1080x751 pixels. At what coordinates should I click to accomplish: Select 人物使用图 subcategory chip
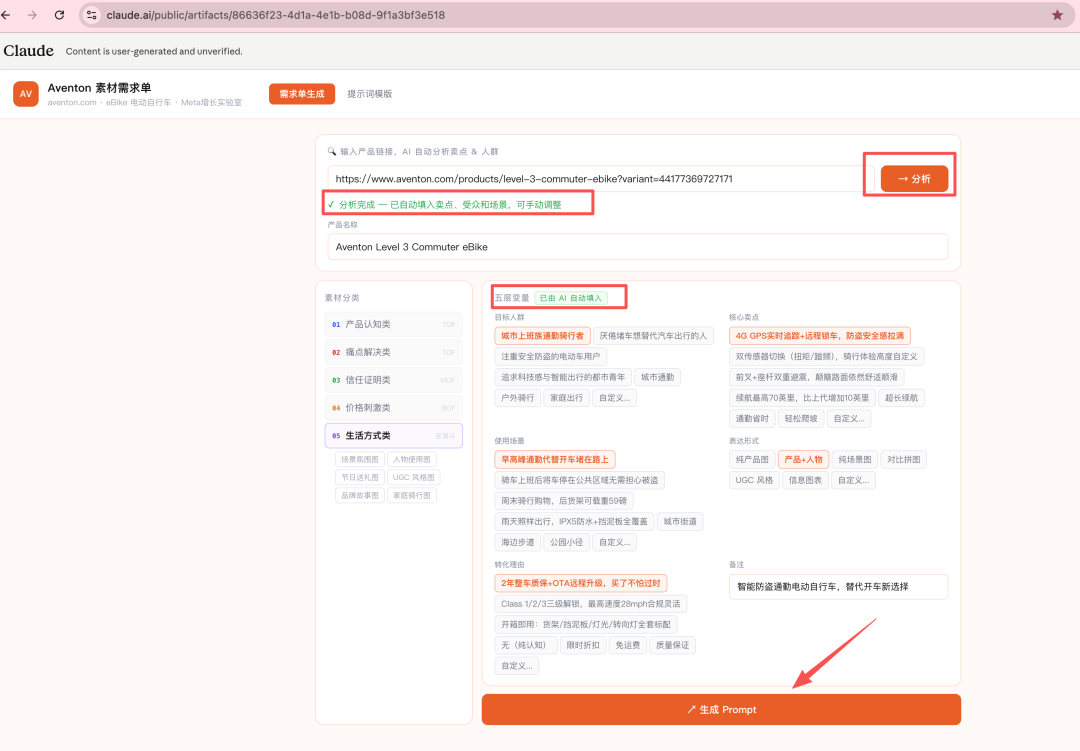(x=412, y=460)
